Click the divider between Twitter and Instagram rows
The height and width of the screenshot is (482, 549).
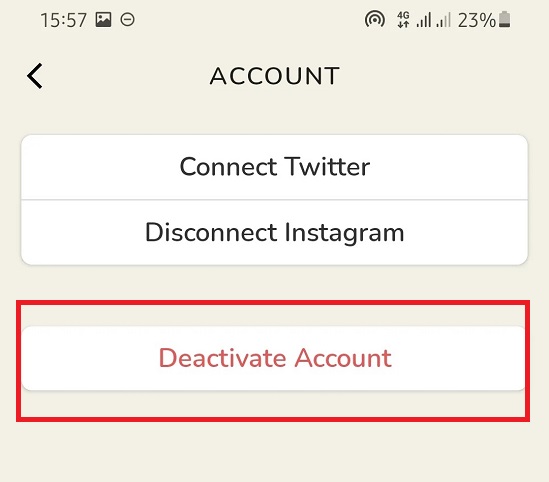274,200
